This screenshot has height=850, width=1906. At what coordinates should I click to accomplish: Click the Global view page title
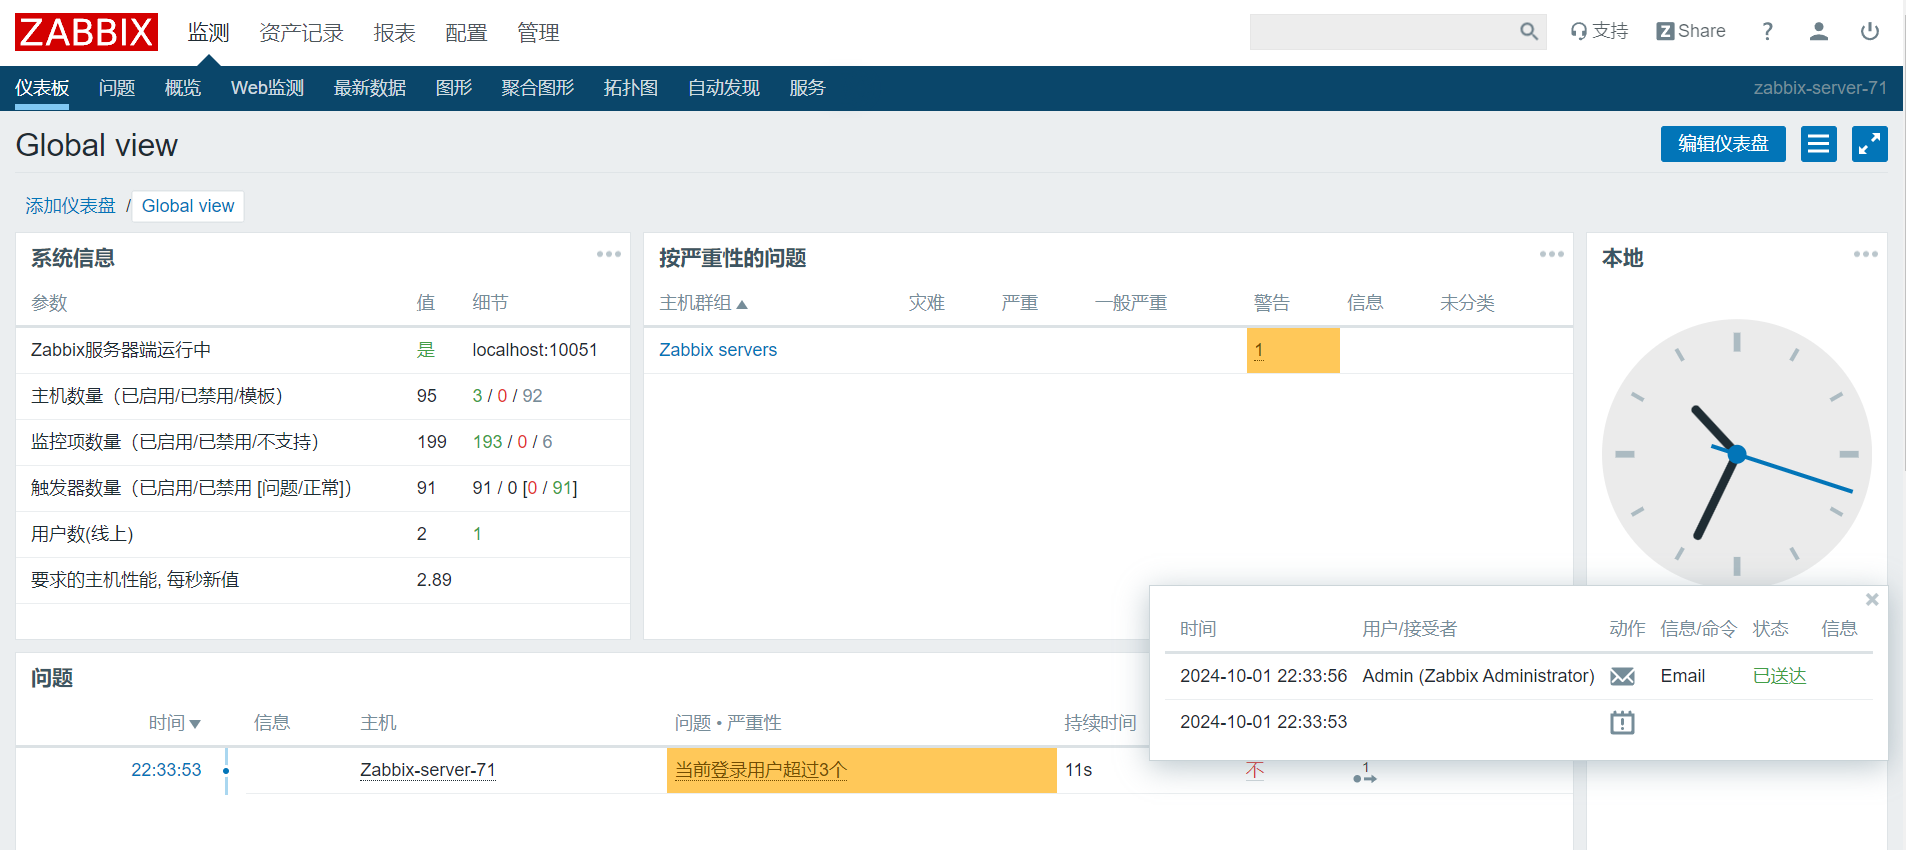tap(97, 145)
